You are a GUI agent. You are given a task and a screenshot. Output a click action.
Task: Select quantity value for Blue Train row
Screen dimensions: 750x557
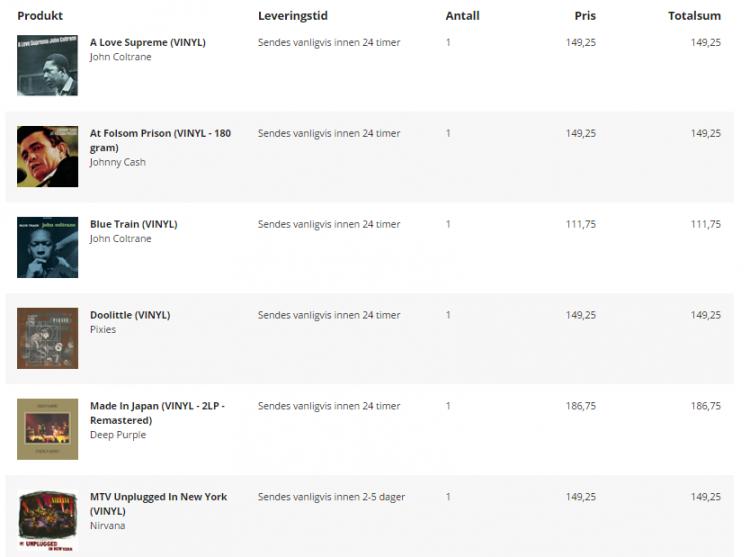tap(448, 224)
